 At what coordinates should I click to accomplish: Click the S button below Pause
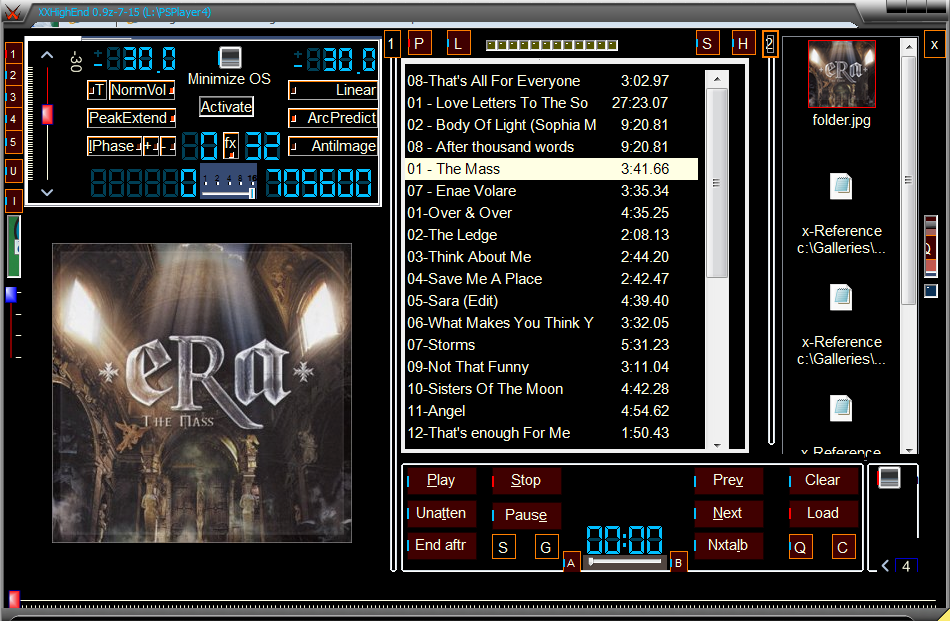[x=503, y=547]
